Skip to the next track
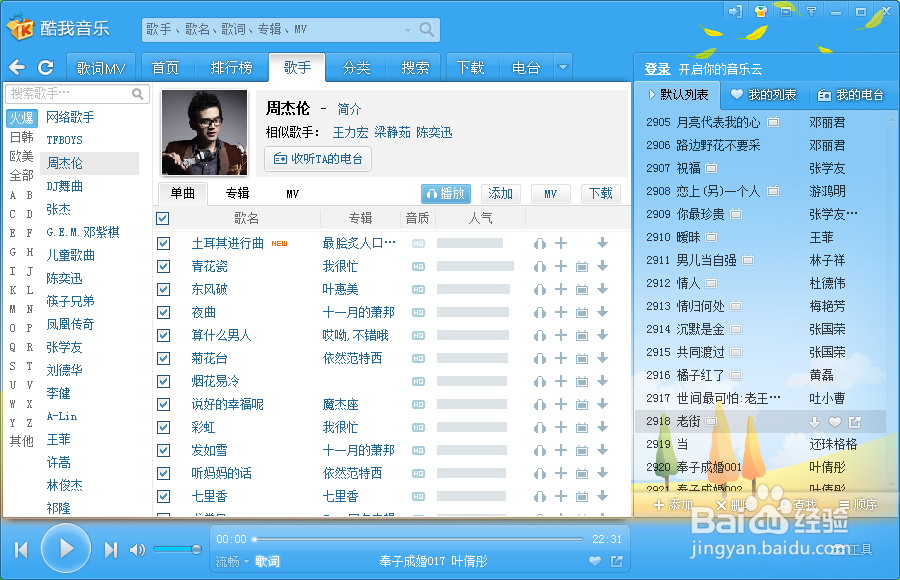This screenshot has width=900, height=580. (111, 550)
